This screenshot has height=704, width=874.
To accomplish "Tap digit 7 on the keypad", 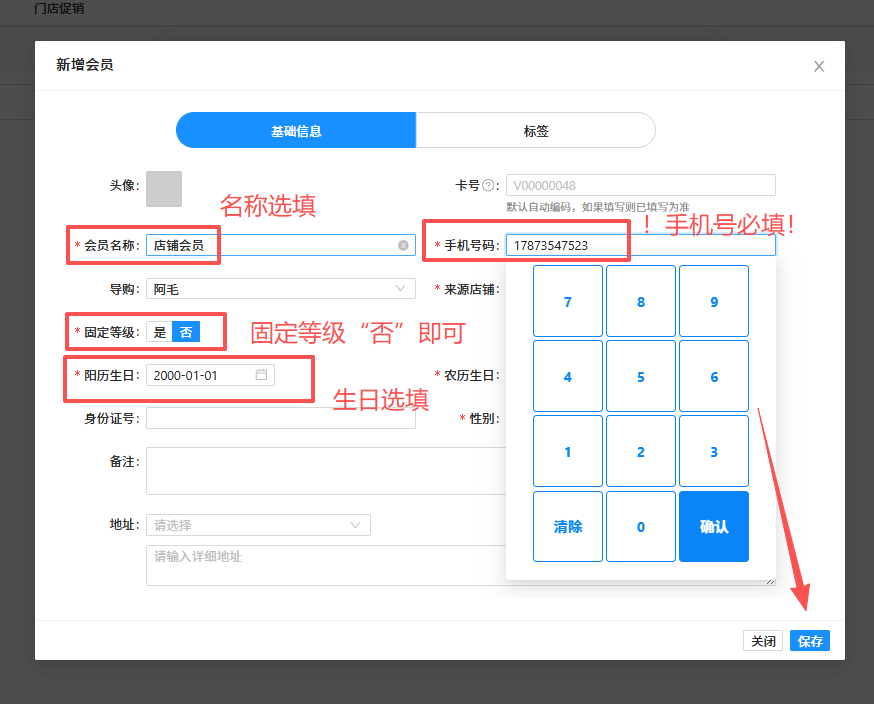I will point(568,301).
